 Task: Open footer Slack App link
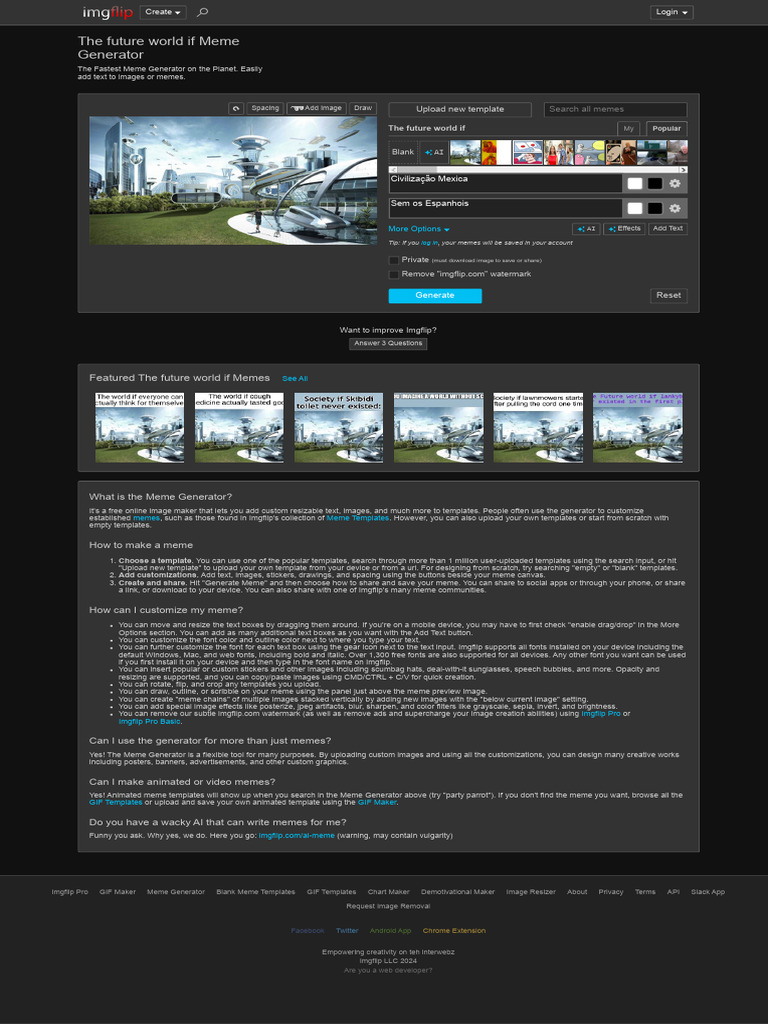pos(708,891)
